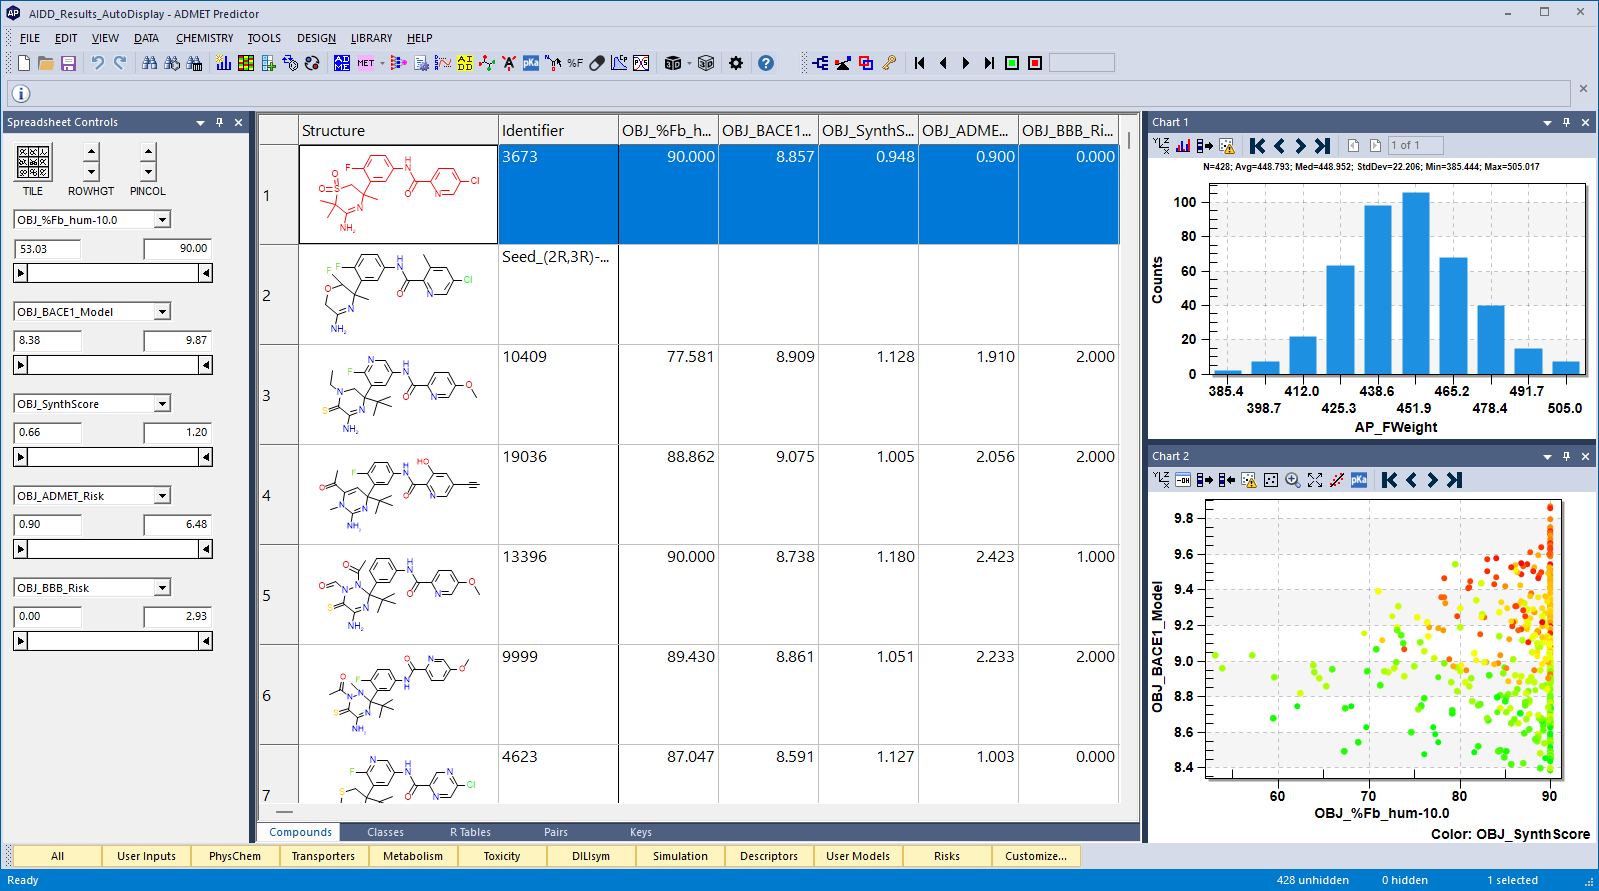
Task: Click the Undo arrow icon
Action: [97, 63]
